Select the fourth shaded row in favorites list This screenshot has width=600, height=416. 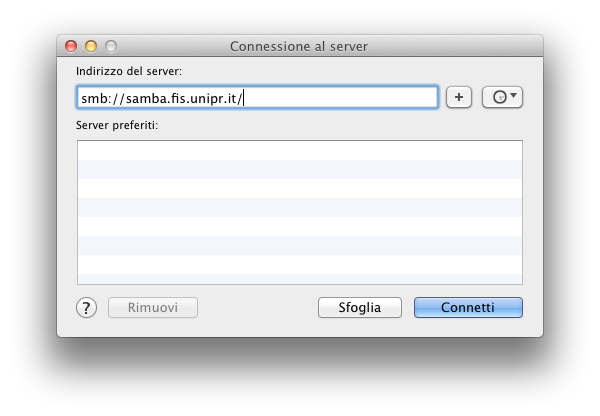(x=300, y=279)
